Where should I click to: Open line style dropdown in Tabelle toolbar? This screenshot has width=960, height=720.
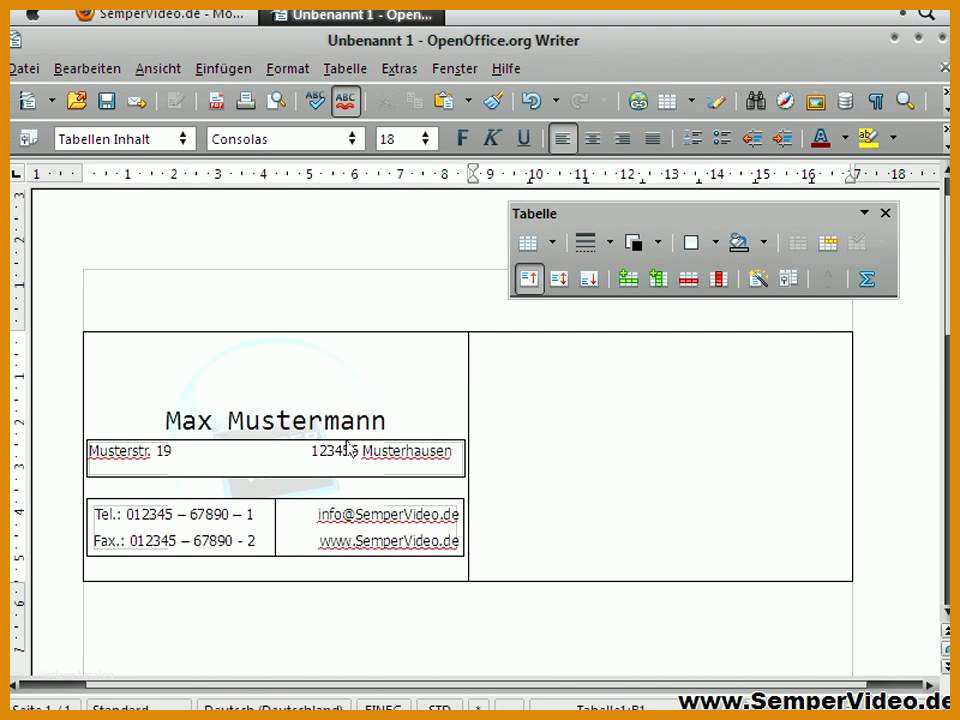(x=610, y=242)
